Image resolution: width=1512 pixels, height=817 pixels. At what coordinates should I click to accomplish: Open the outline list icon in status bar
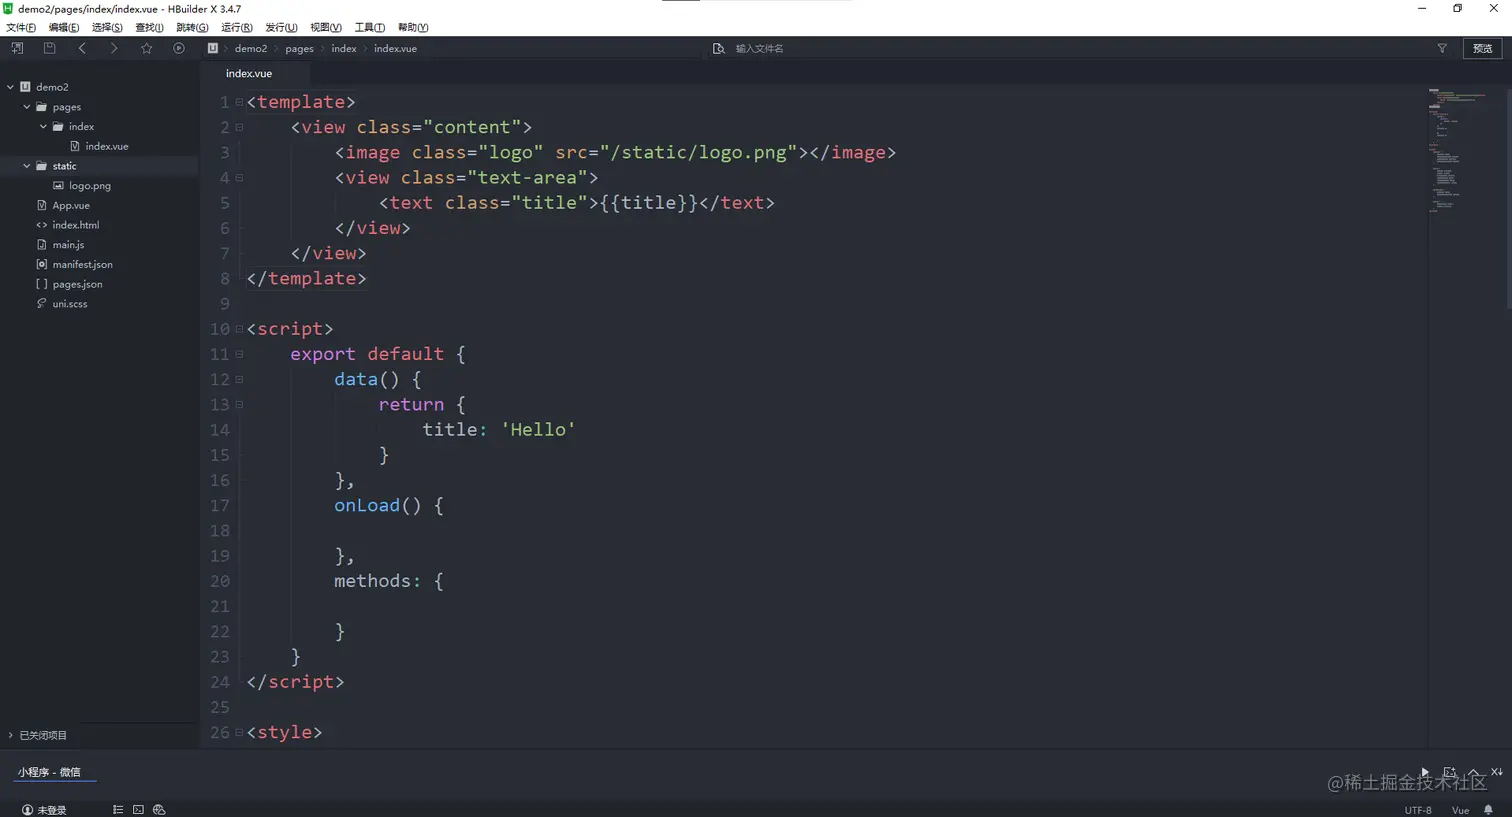[118, 810]
